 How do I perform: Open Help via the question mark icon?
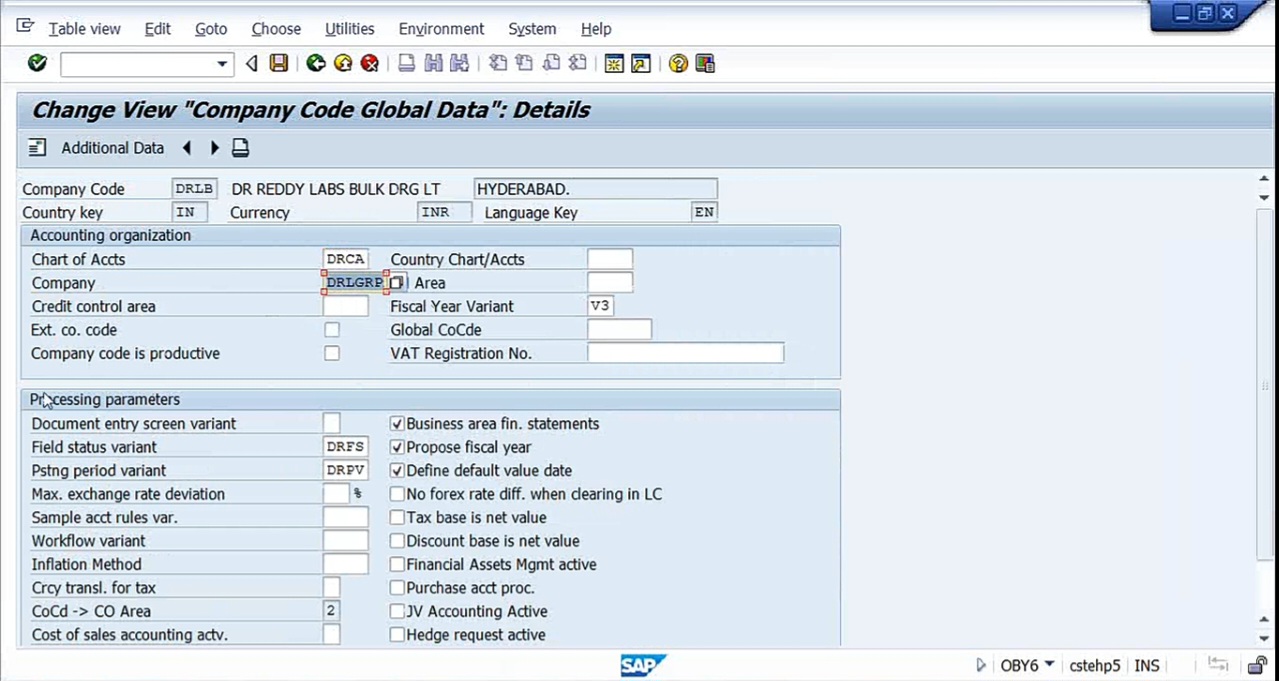coord(678,64)
